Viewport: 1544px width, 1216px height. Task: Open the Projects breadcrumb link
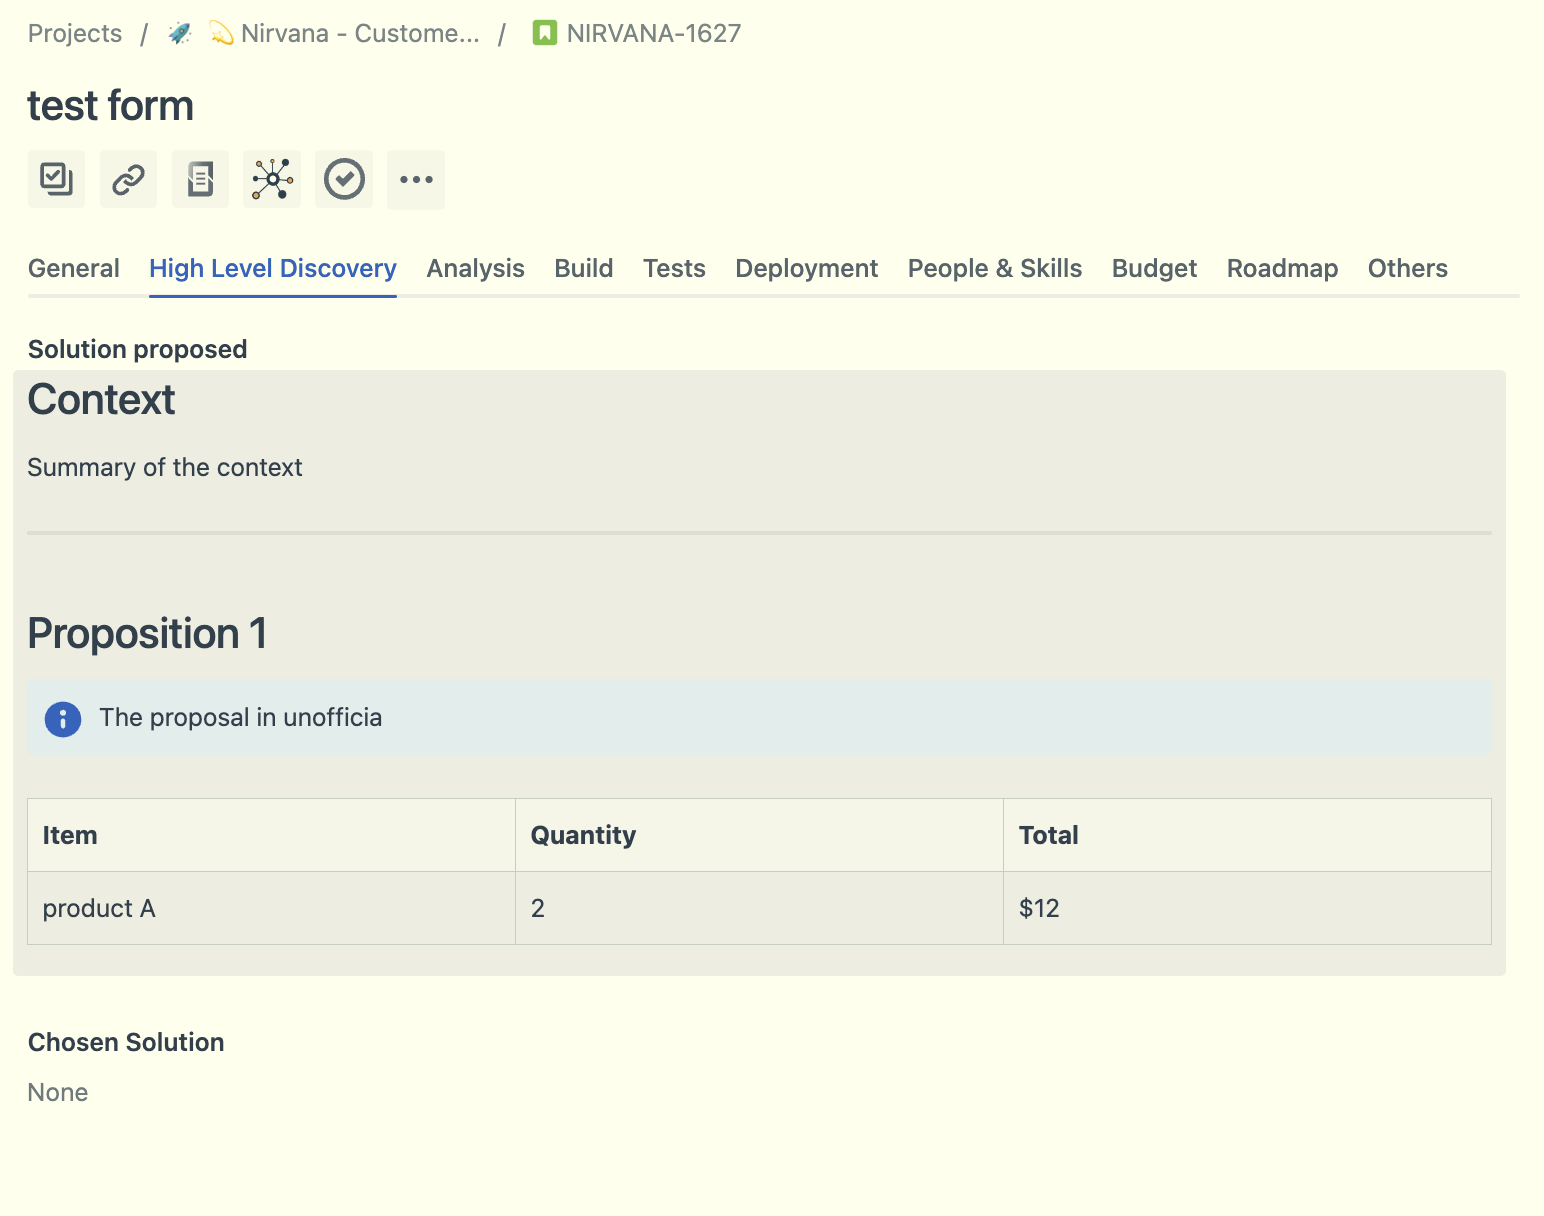click(74, 32)
